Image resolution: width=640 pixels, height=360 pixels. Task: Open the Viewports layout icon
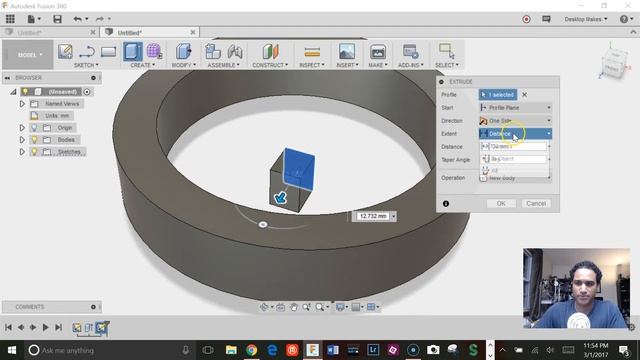[371, 307]
